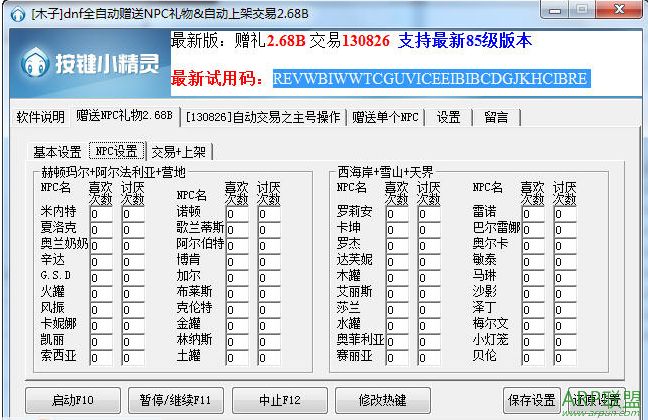Viewport: 648px width, 420px height.
Task: Click 土罐 like count field
Action: [237, 358]
